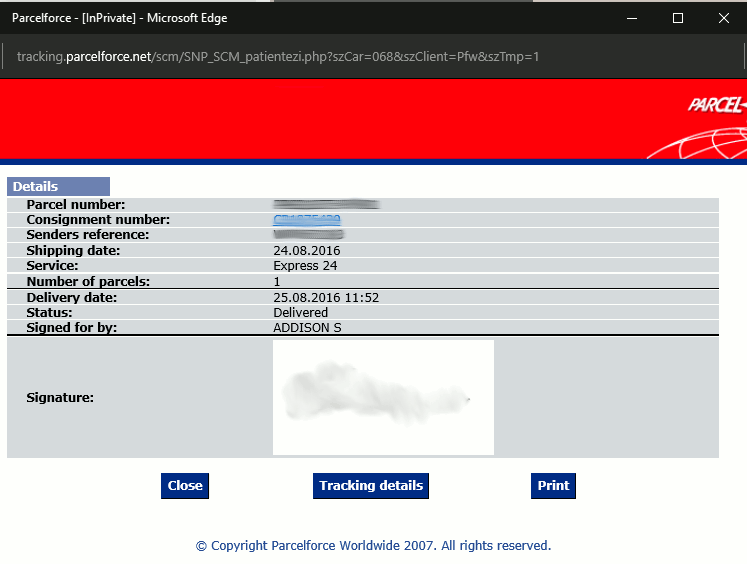Viewport: 747px width, 564px height.
Task: Click the window title Parcelforce InPrivate
Action: click(120, 18)
